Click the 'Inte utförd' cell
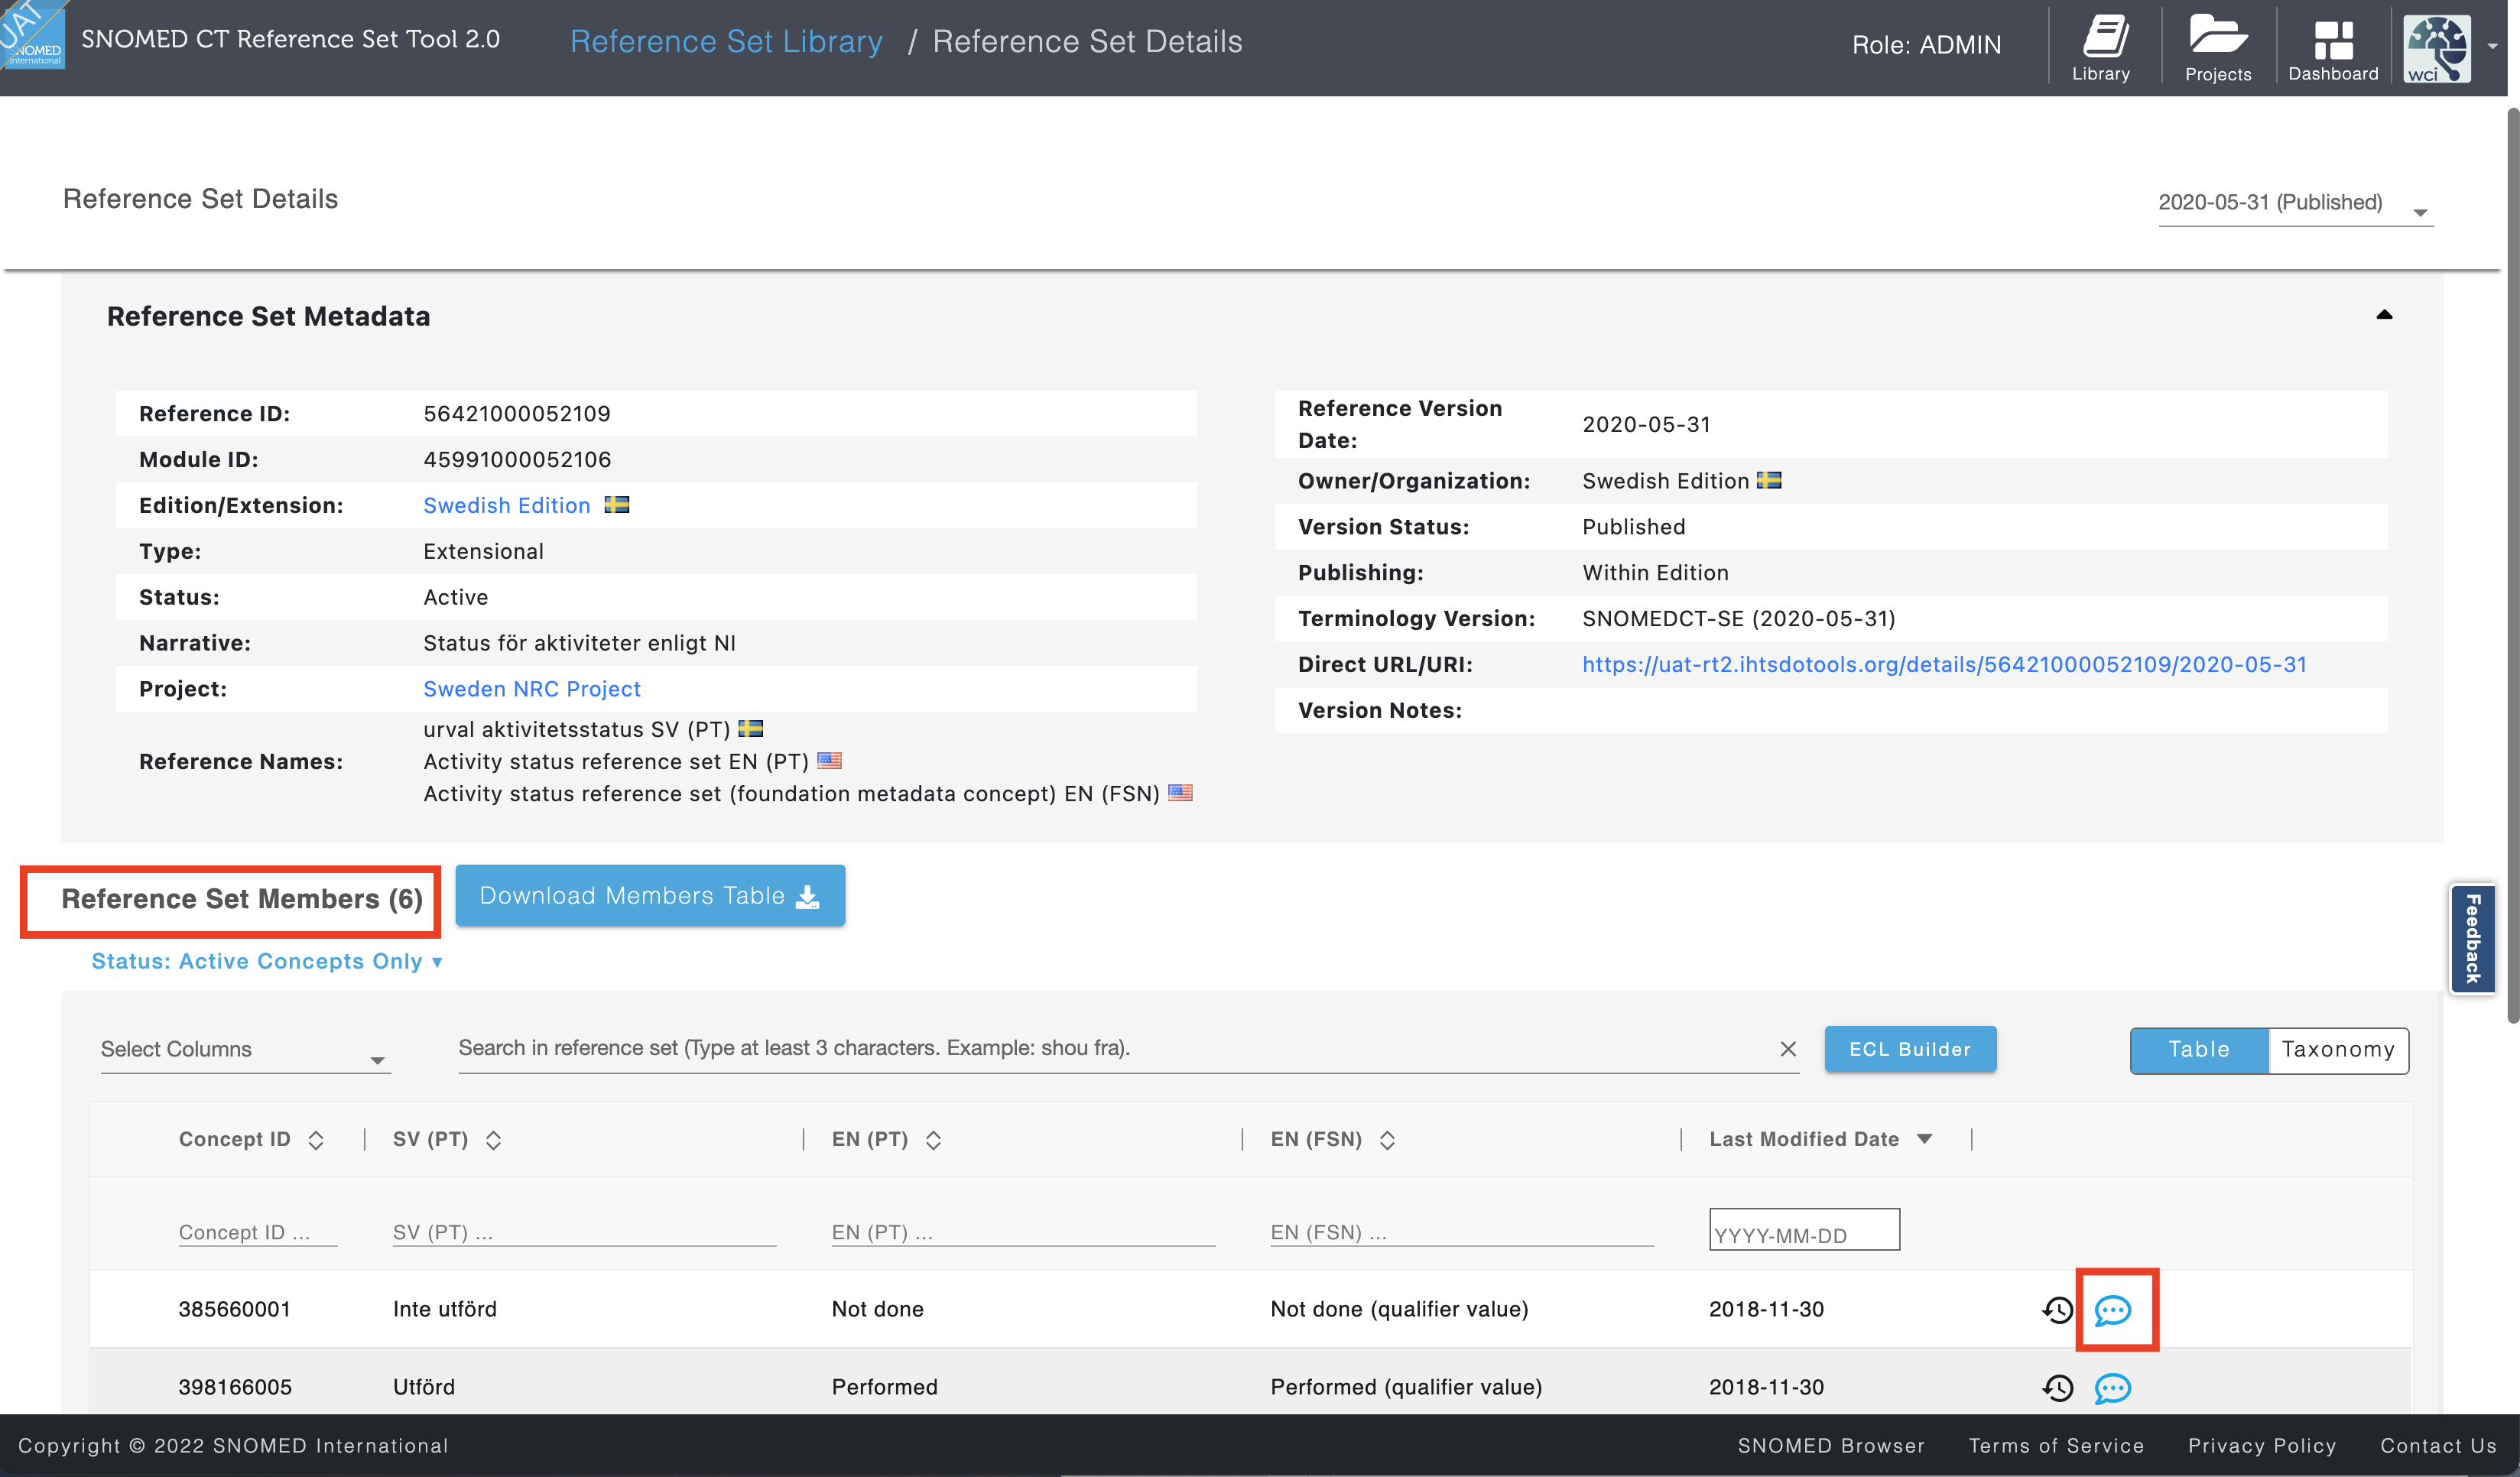This screenshot has height=1477, width=2520. point(444,1309)
